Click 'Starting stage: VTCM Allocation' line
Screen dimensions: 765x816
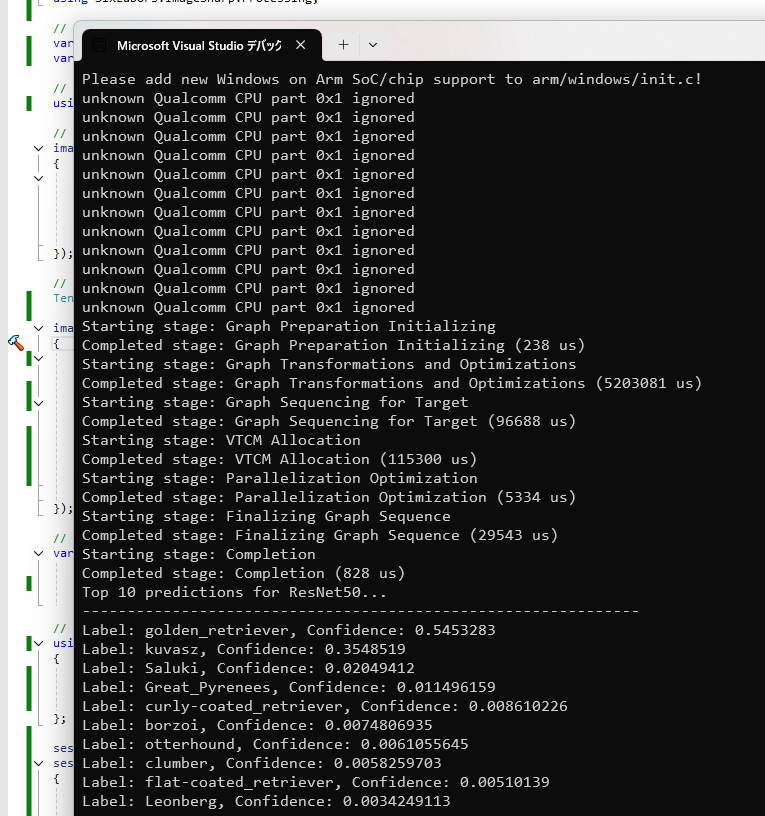221,440
